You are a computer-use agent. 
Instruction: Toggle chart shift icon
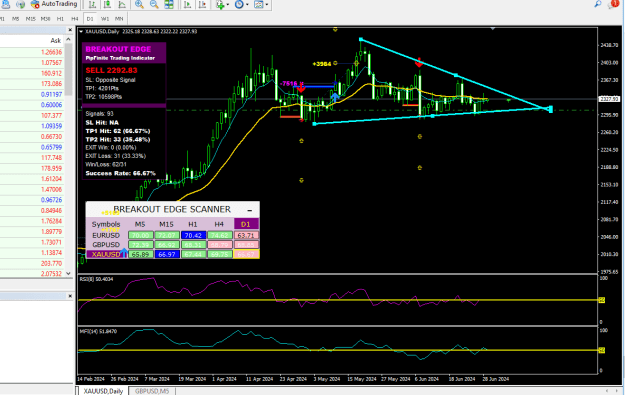tap(202, 4)
